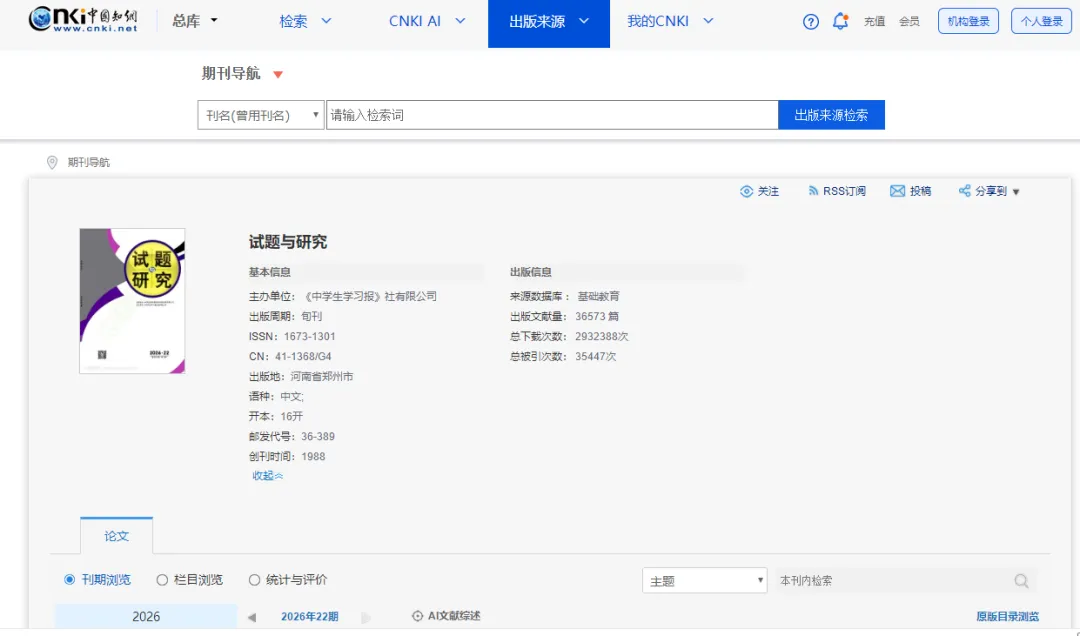Click the 2026年22期 issue link
The height and width of the screenshot is (636, 1080).
[x=309, y=617]
